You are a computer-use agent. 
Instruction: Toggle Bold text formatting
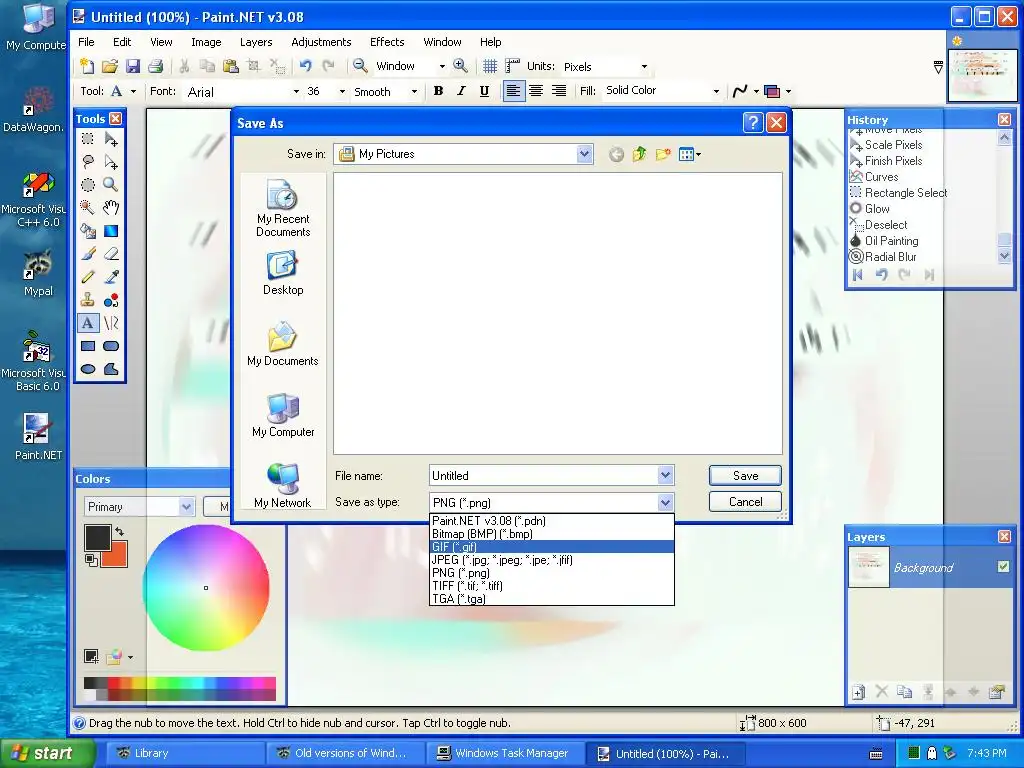pos(438,91)
